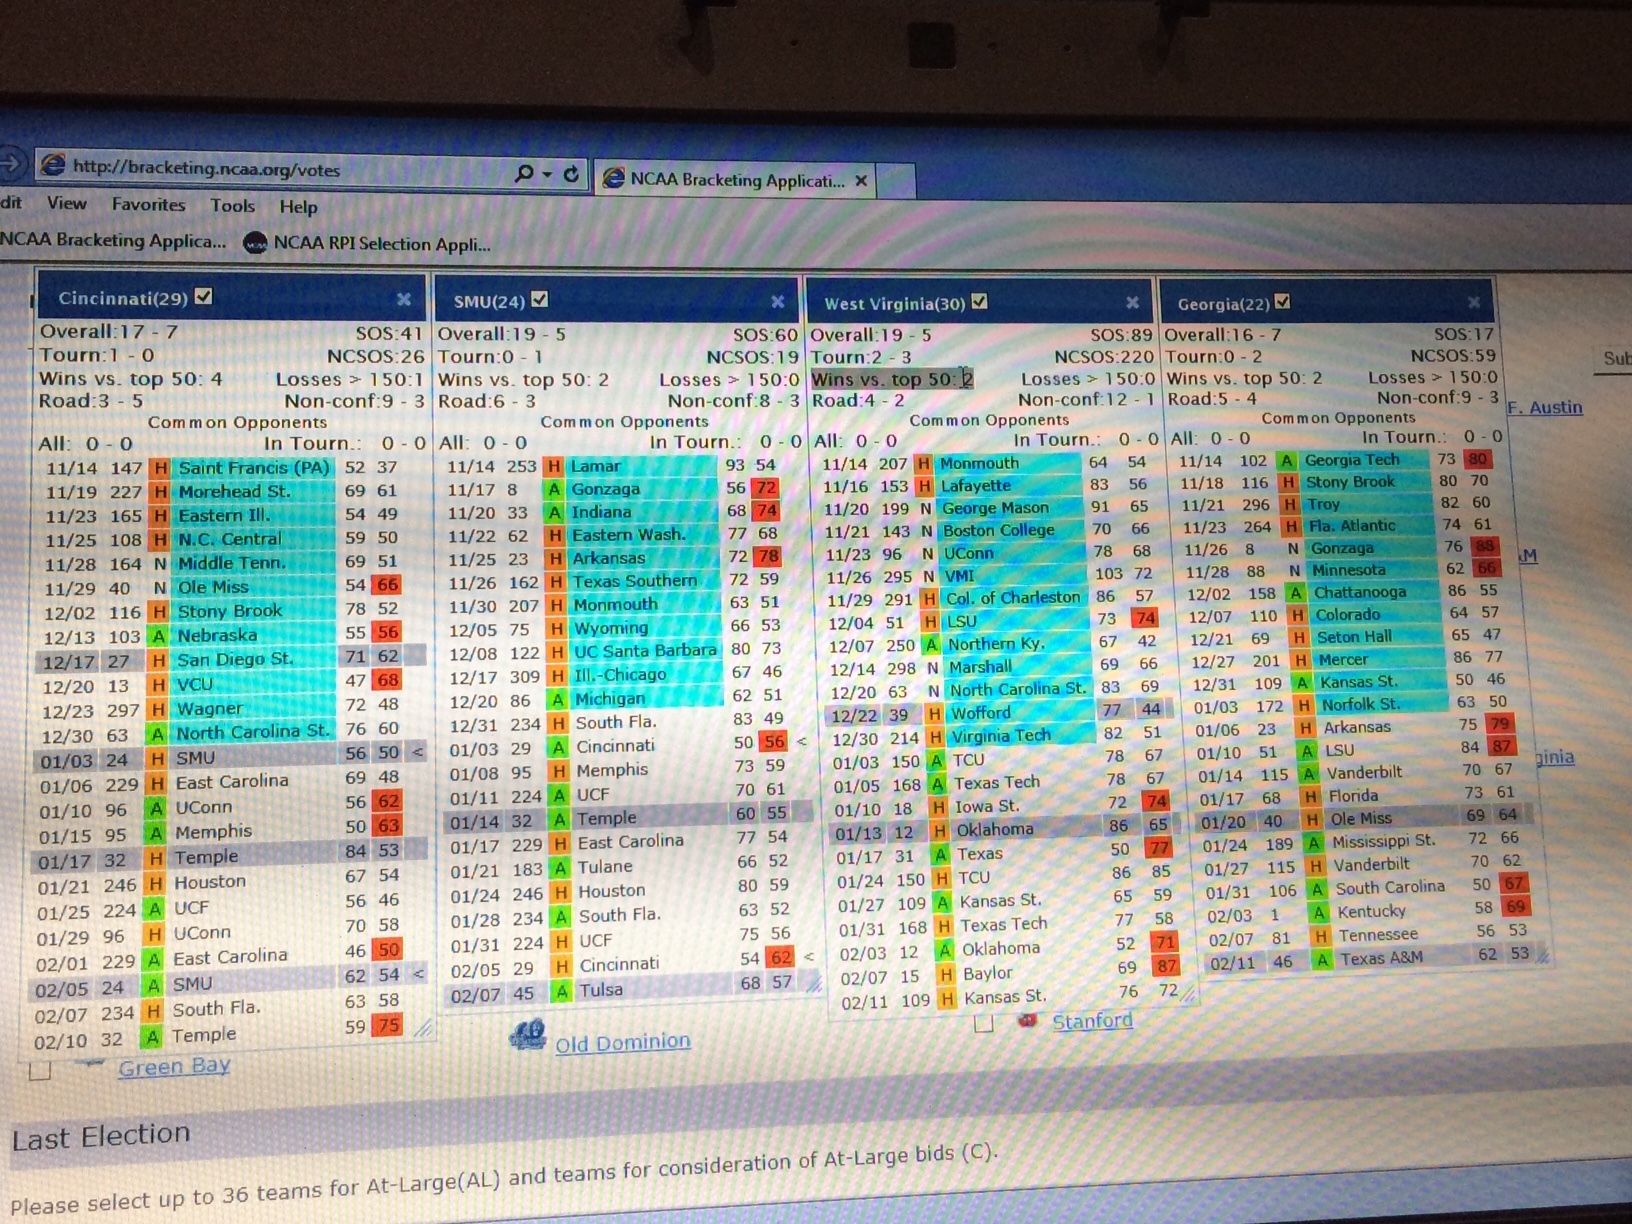Click the Stanford team logo icon
Screen dimensions: 1632x1224
(x=1026, y=1021)
